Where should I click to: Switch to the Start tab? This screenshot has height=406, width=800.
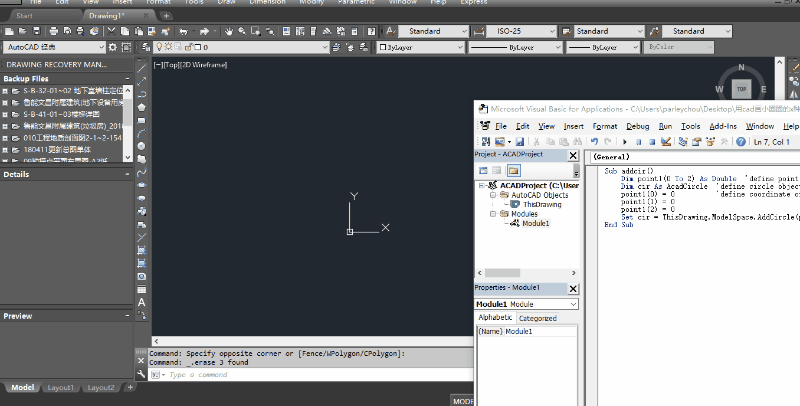tap(24, 16)
